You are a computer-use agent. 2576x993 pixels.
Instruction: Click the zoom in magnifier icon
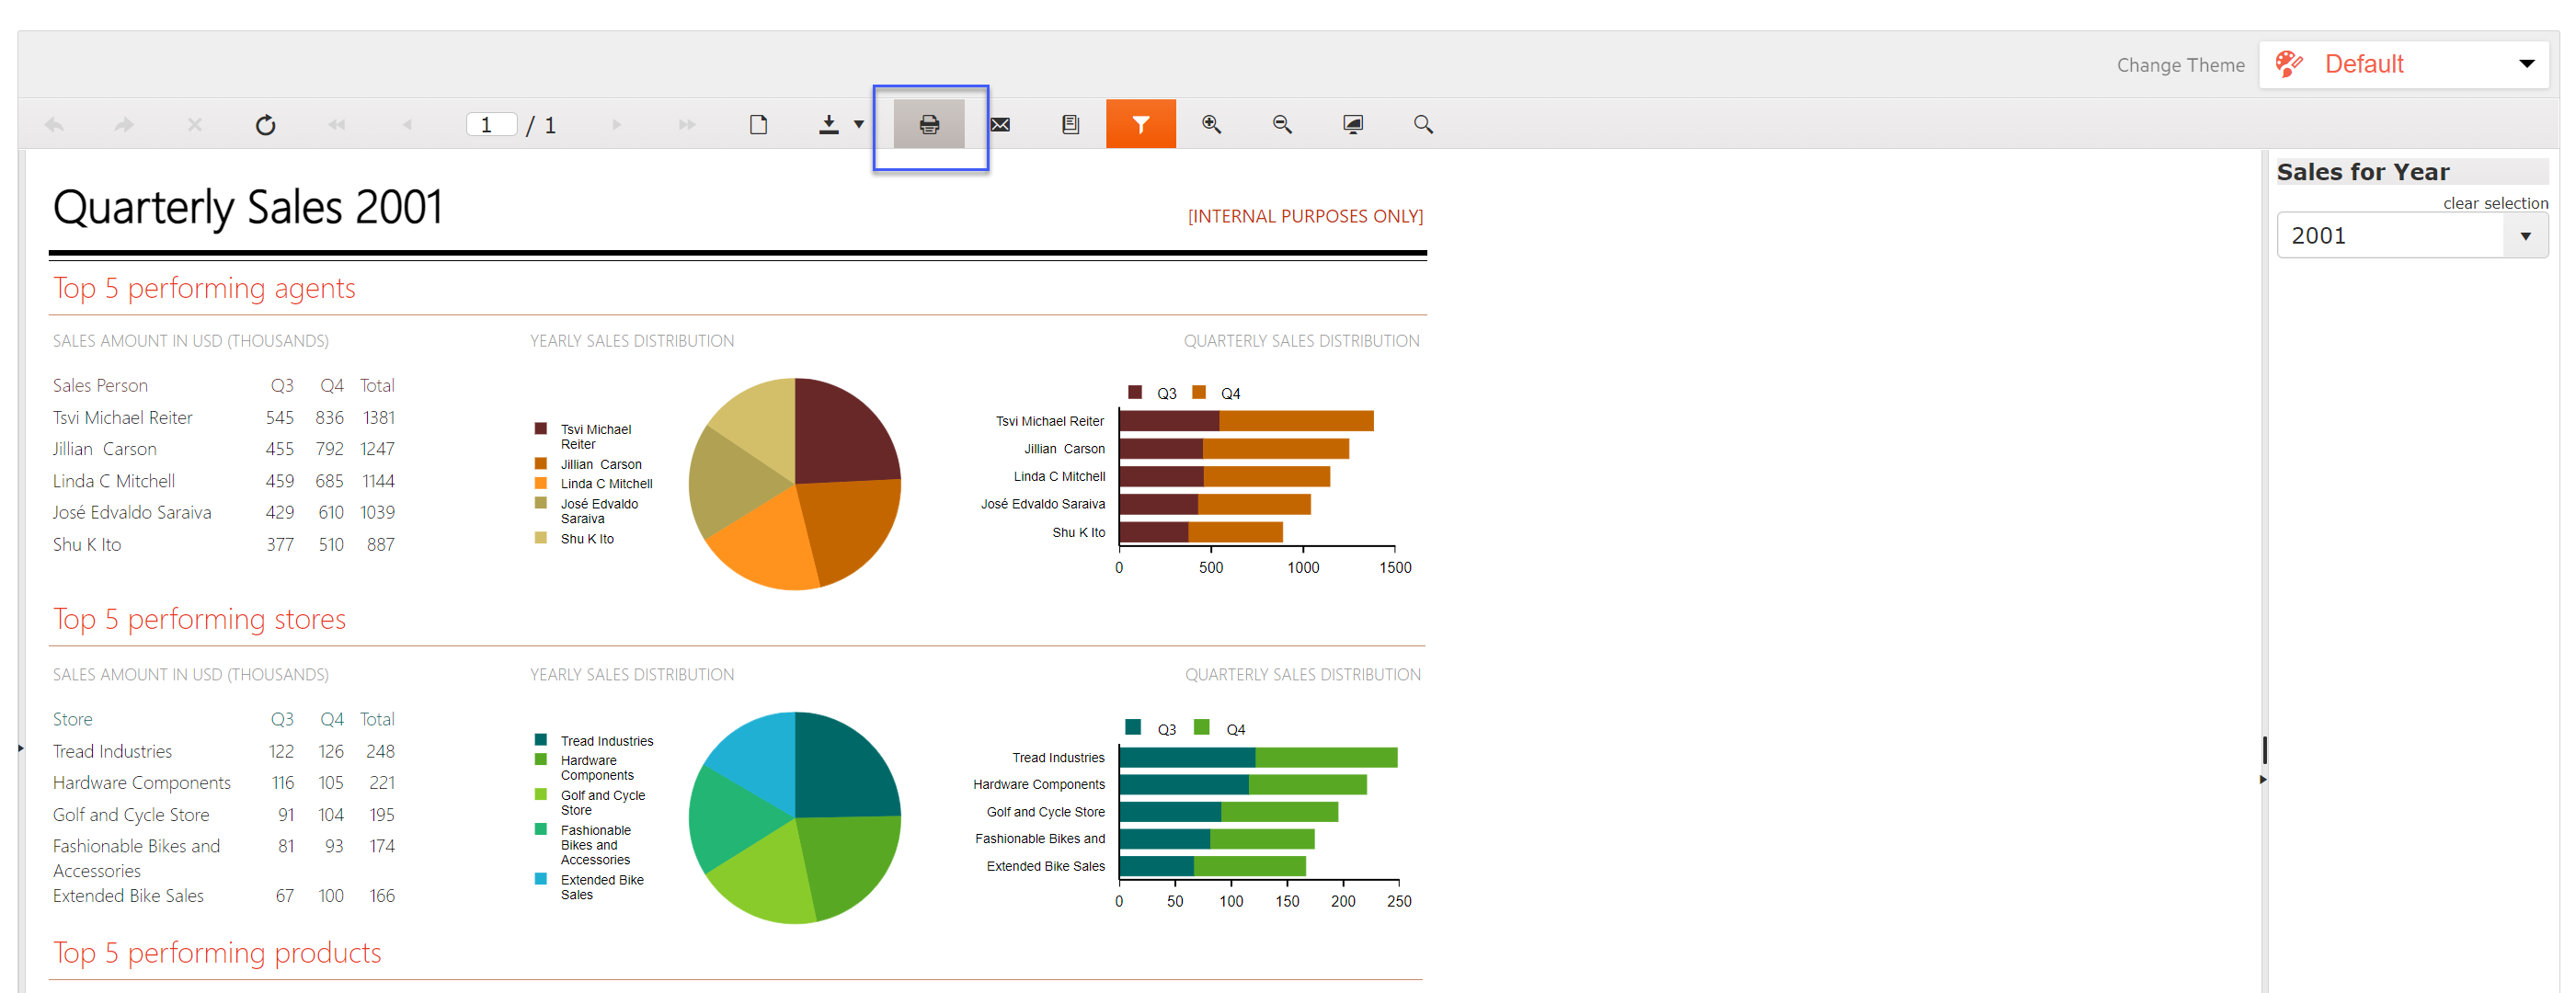point(1211,125)
